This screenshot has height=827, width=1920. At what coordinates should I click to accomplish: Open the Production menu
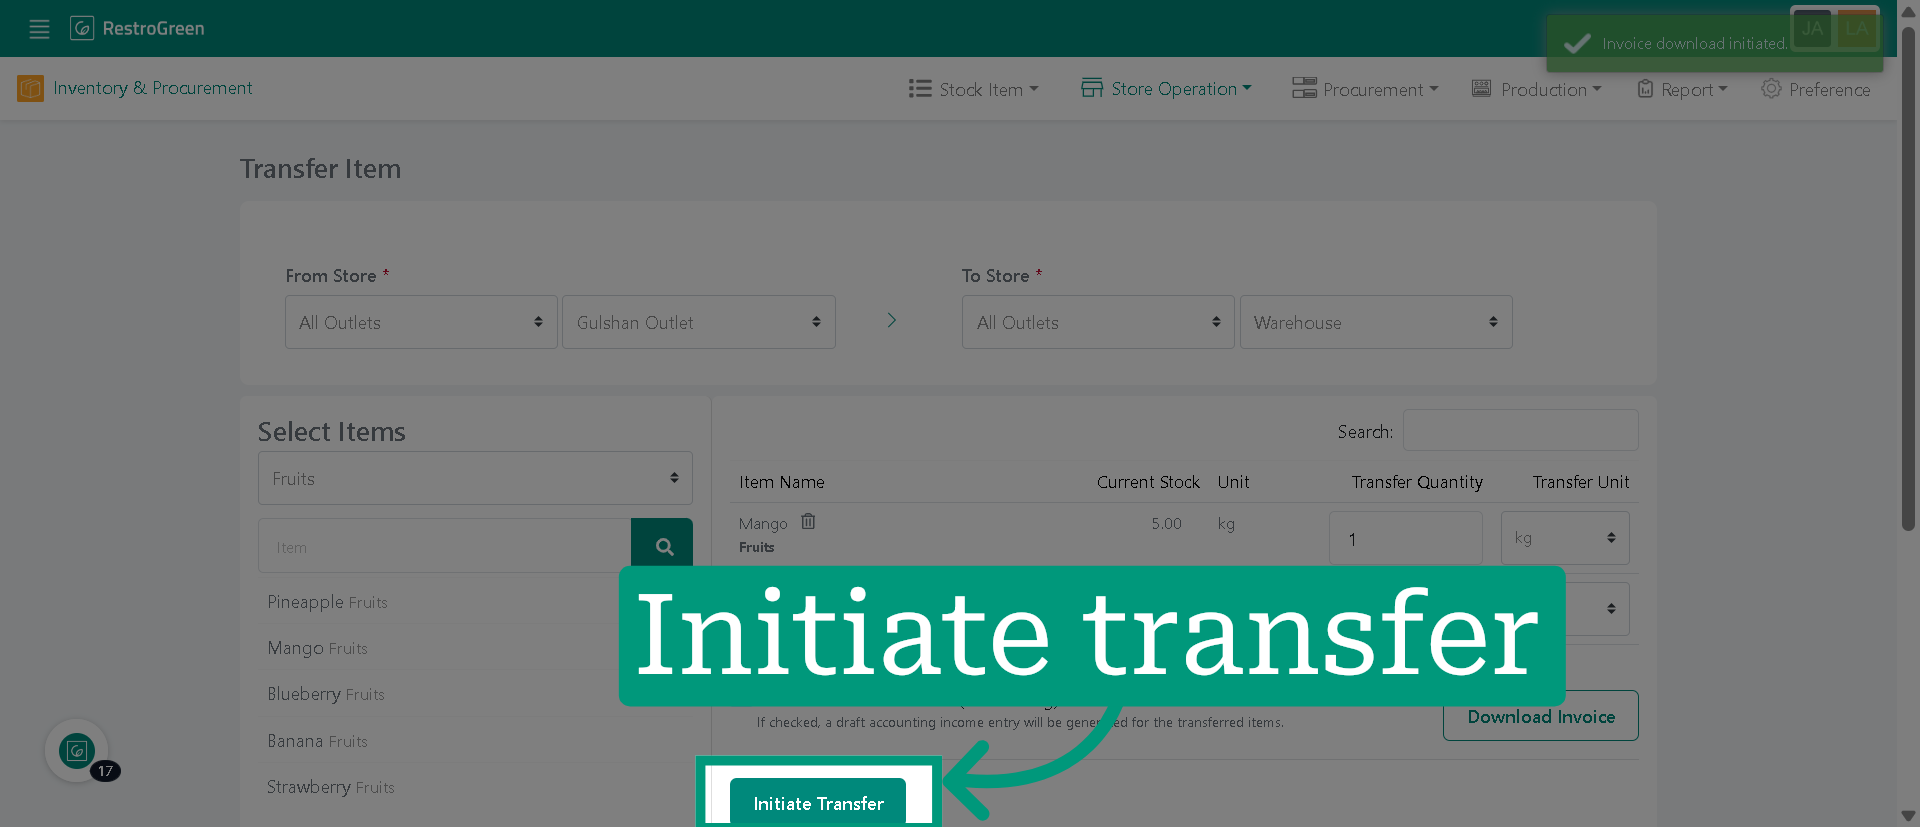click(1536, 89)
